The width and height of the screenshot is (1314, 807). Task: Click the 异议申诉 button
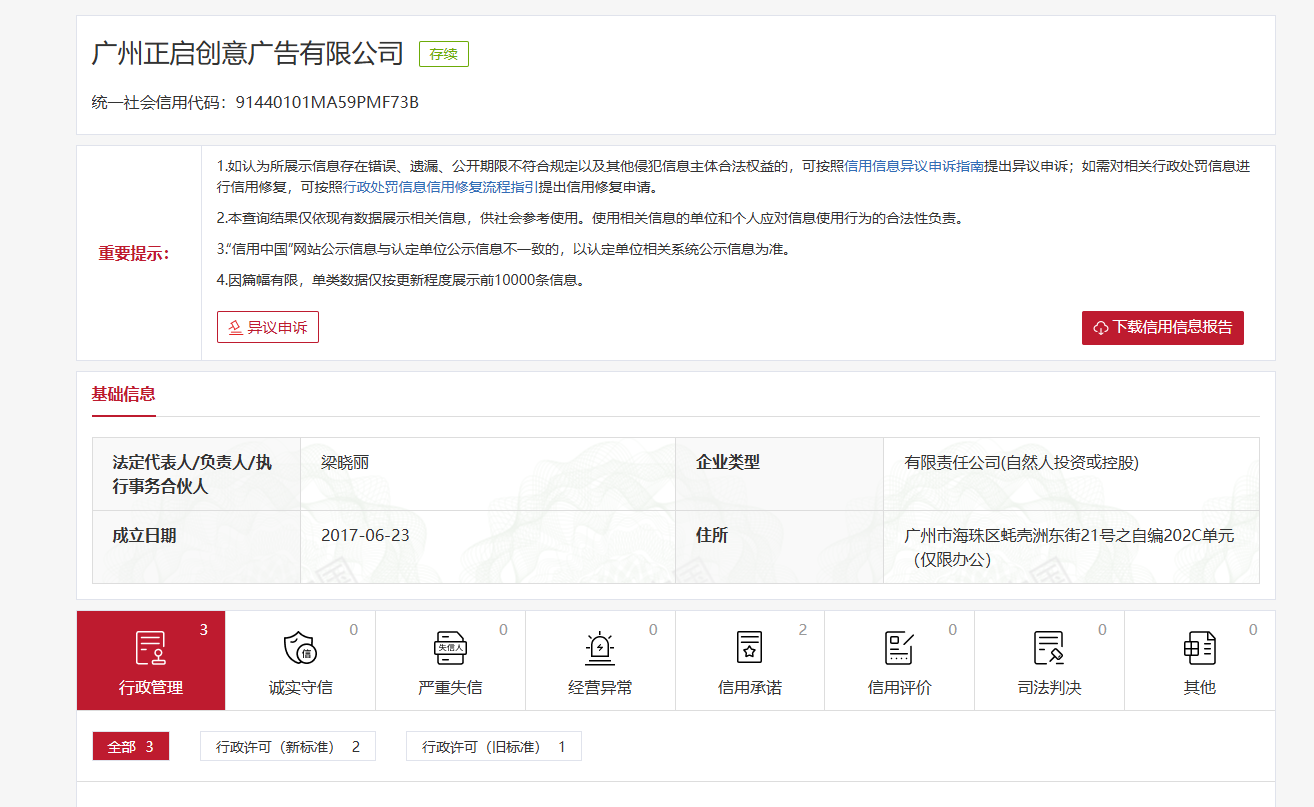pos(268,328)
